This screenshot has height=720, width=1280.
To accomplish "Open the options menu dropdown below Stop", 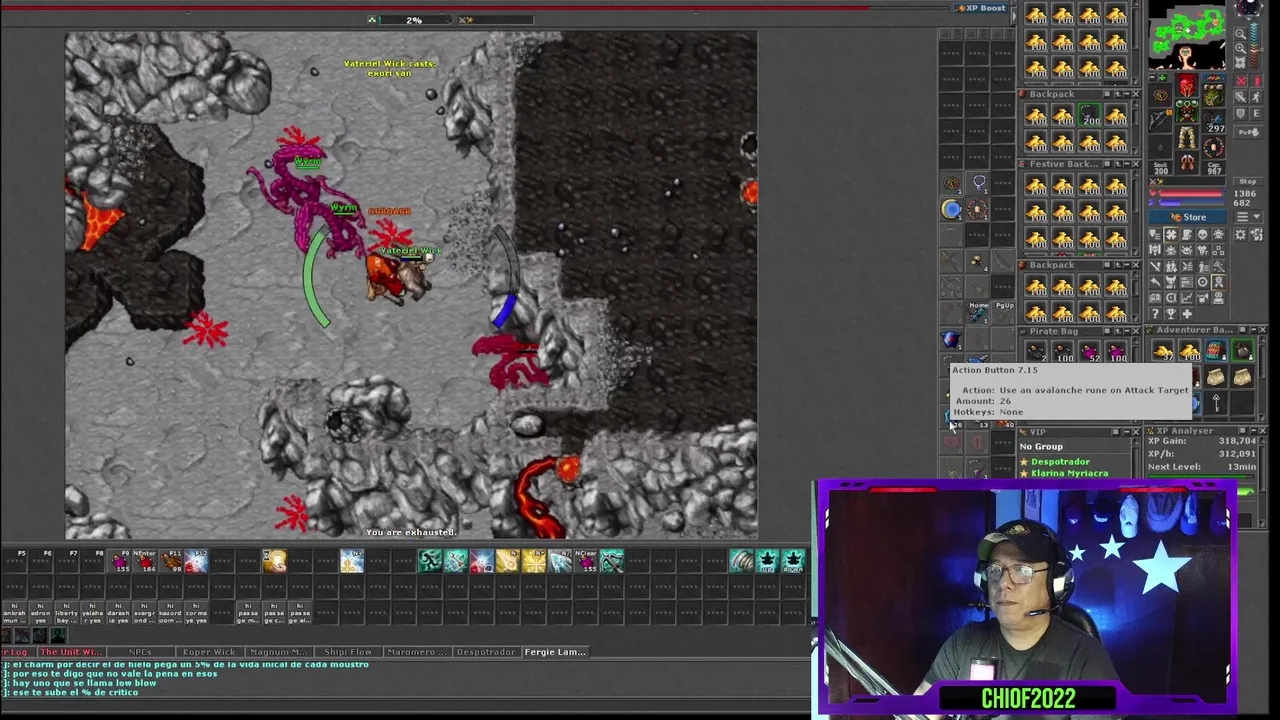I will tap(1249, 216).
